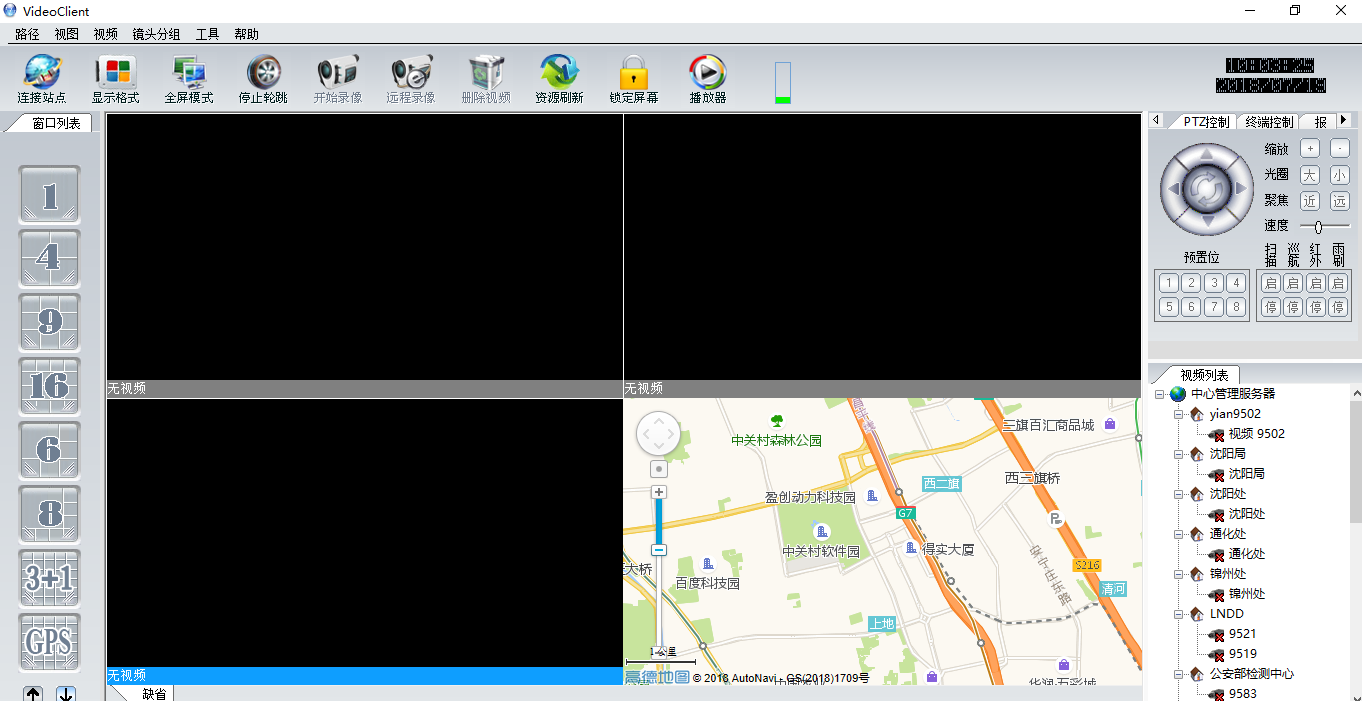Click preset position button 8

pos(1237,307)
